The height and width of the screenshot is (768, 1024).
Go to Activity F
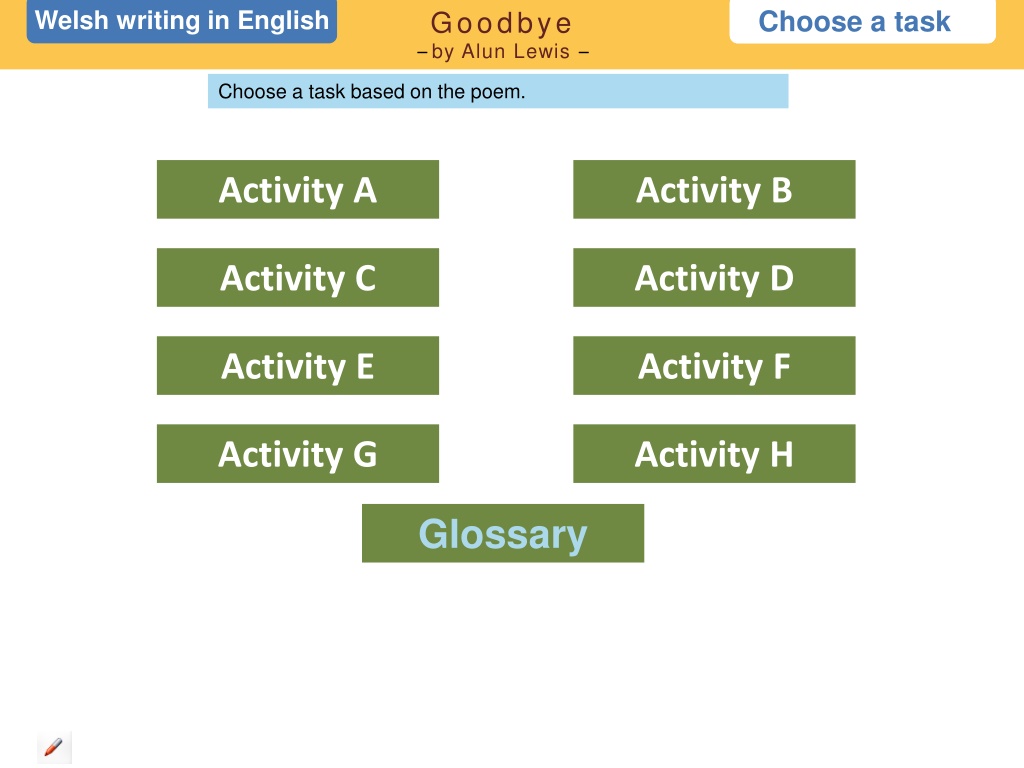(714, 366)
